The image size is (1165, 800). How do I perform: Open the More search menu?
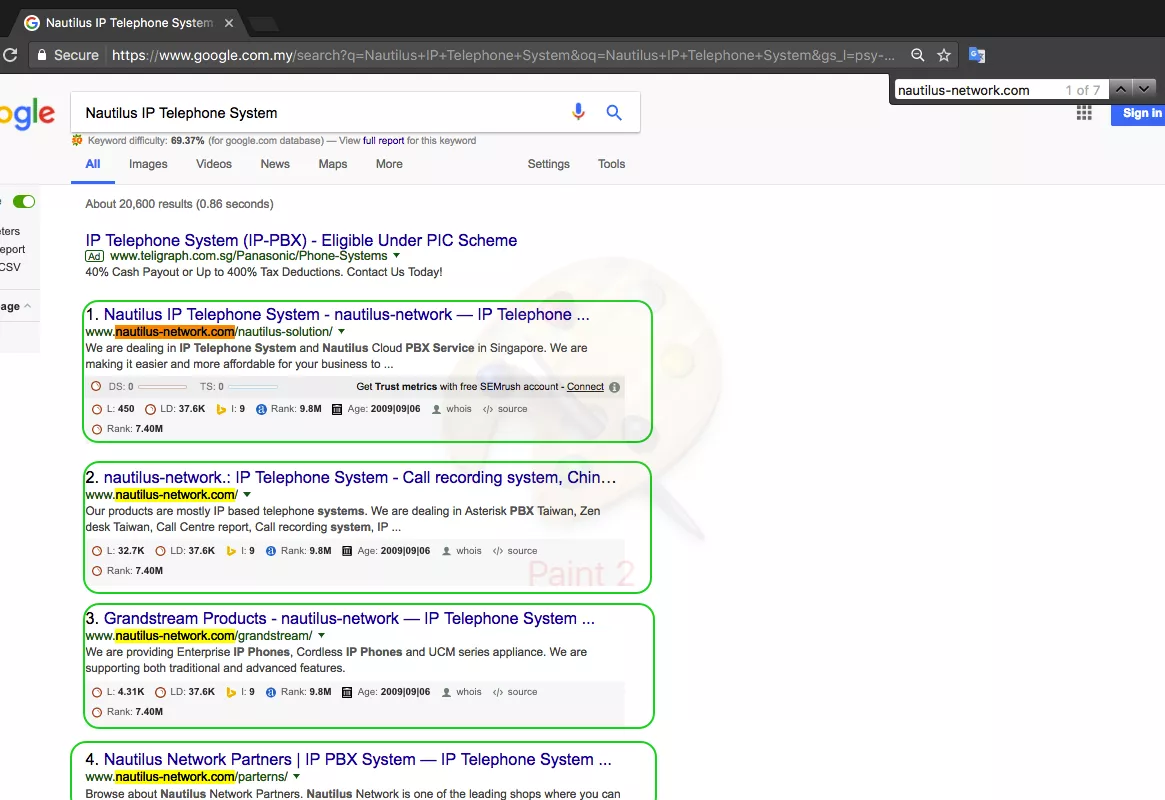click(389, 164)
